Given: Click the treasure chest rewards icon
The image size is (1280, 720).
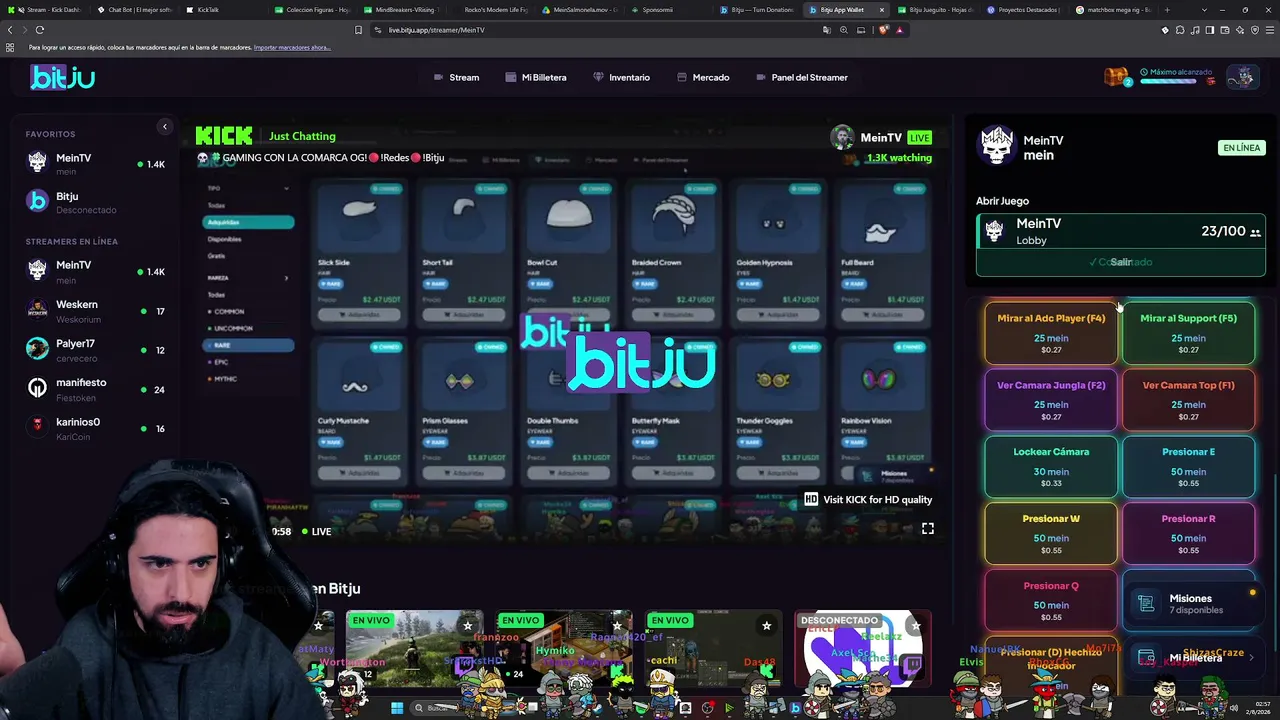Looking at the screenshot, I should coord(1116,77).
